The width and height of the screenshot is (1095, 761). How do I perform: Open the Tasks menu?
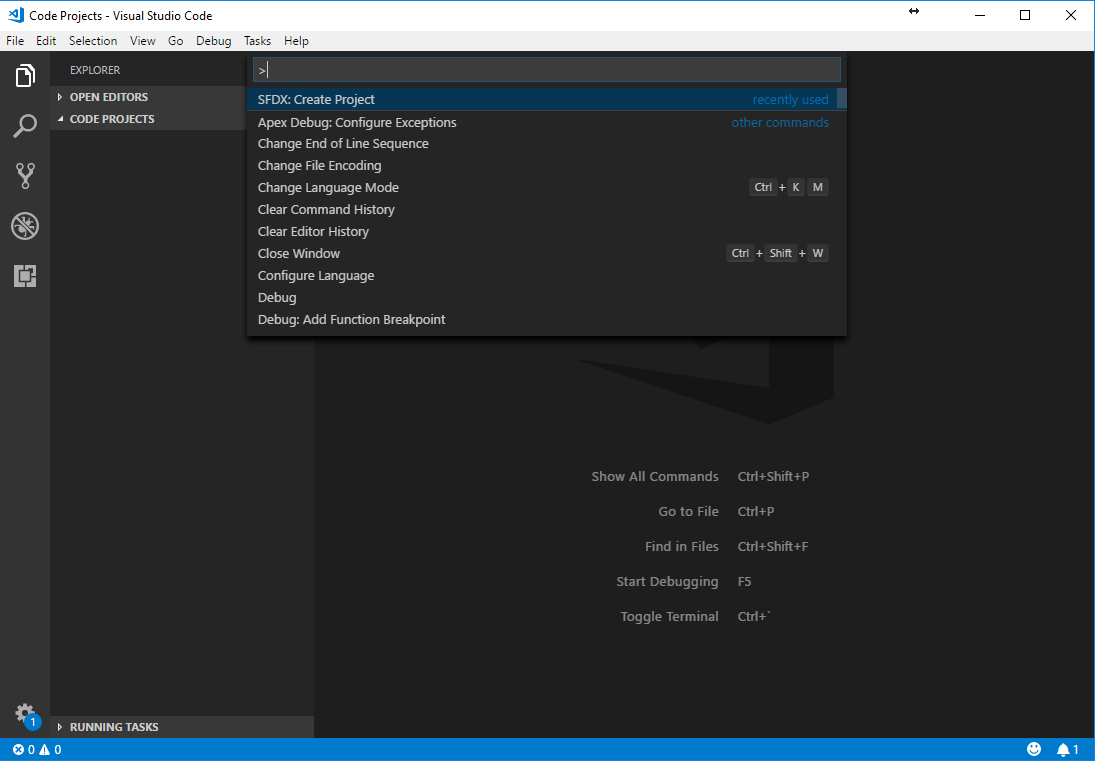tap(257, 40)
